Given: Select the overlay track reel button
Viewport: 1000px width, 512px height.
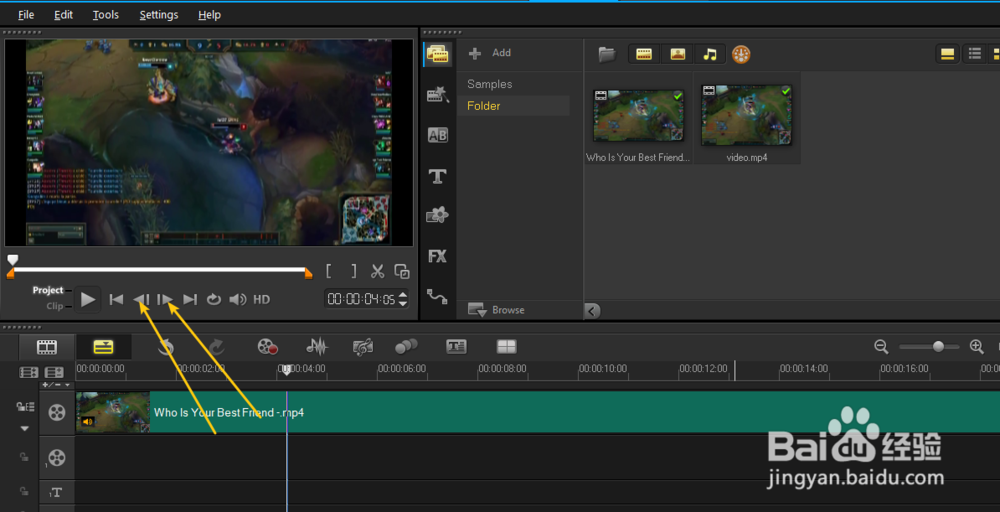Looking at the screenshot, I should pyautogui.click(x=57, y=457).
